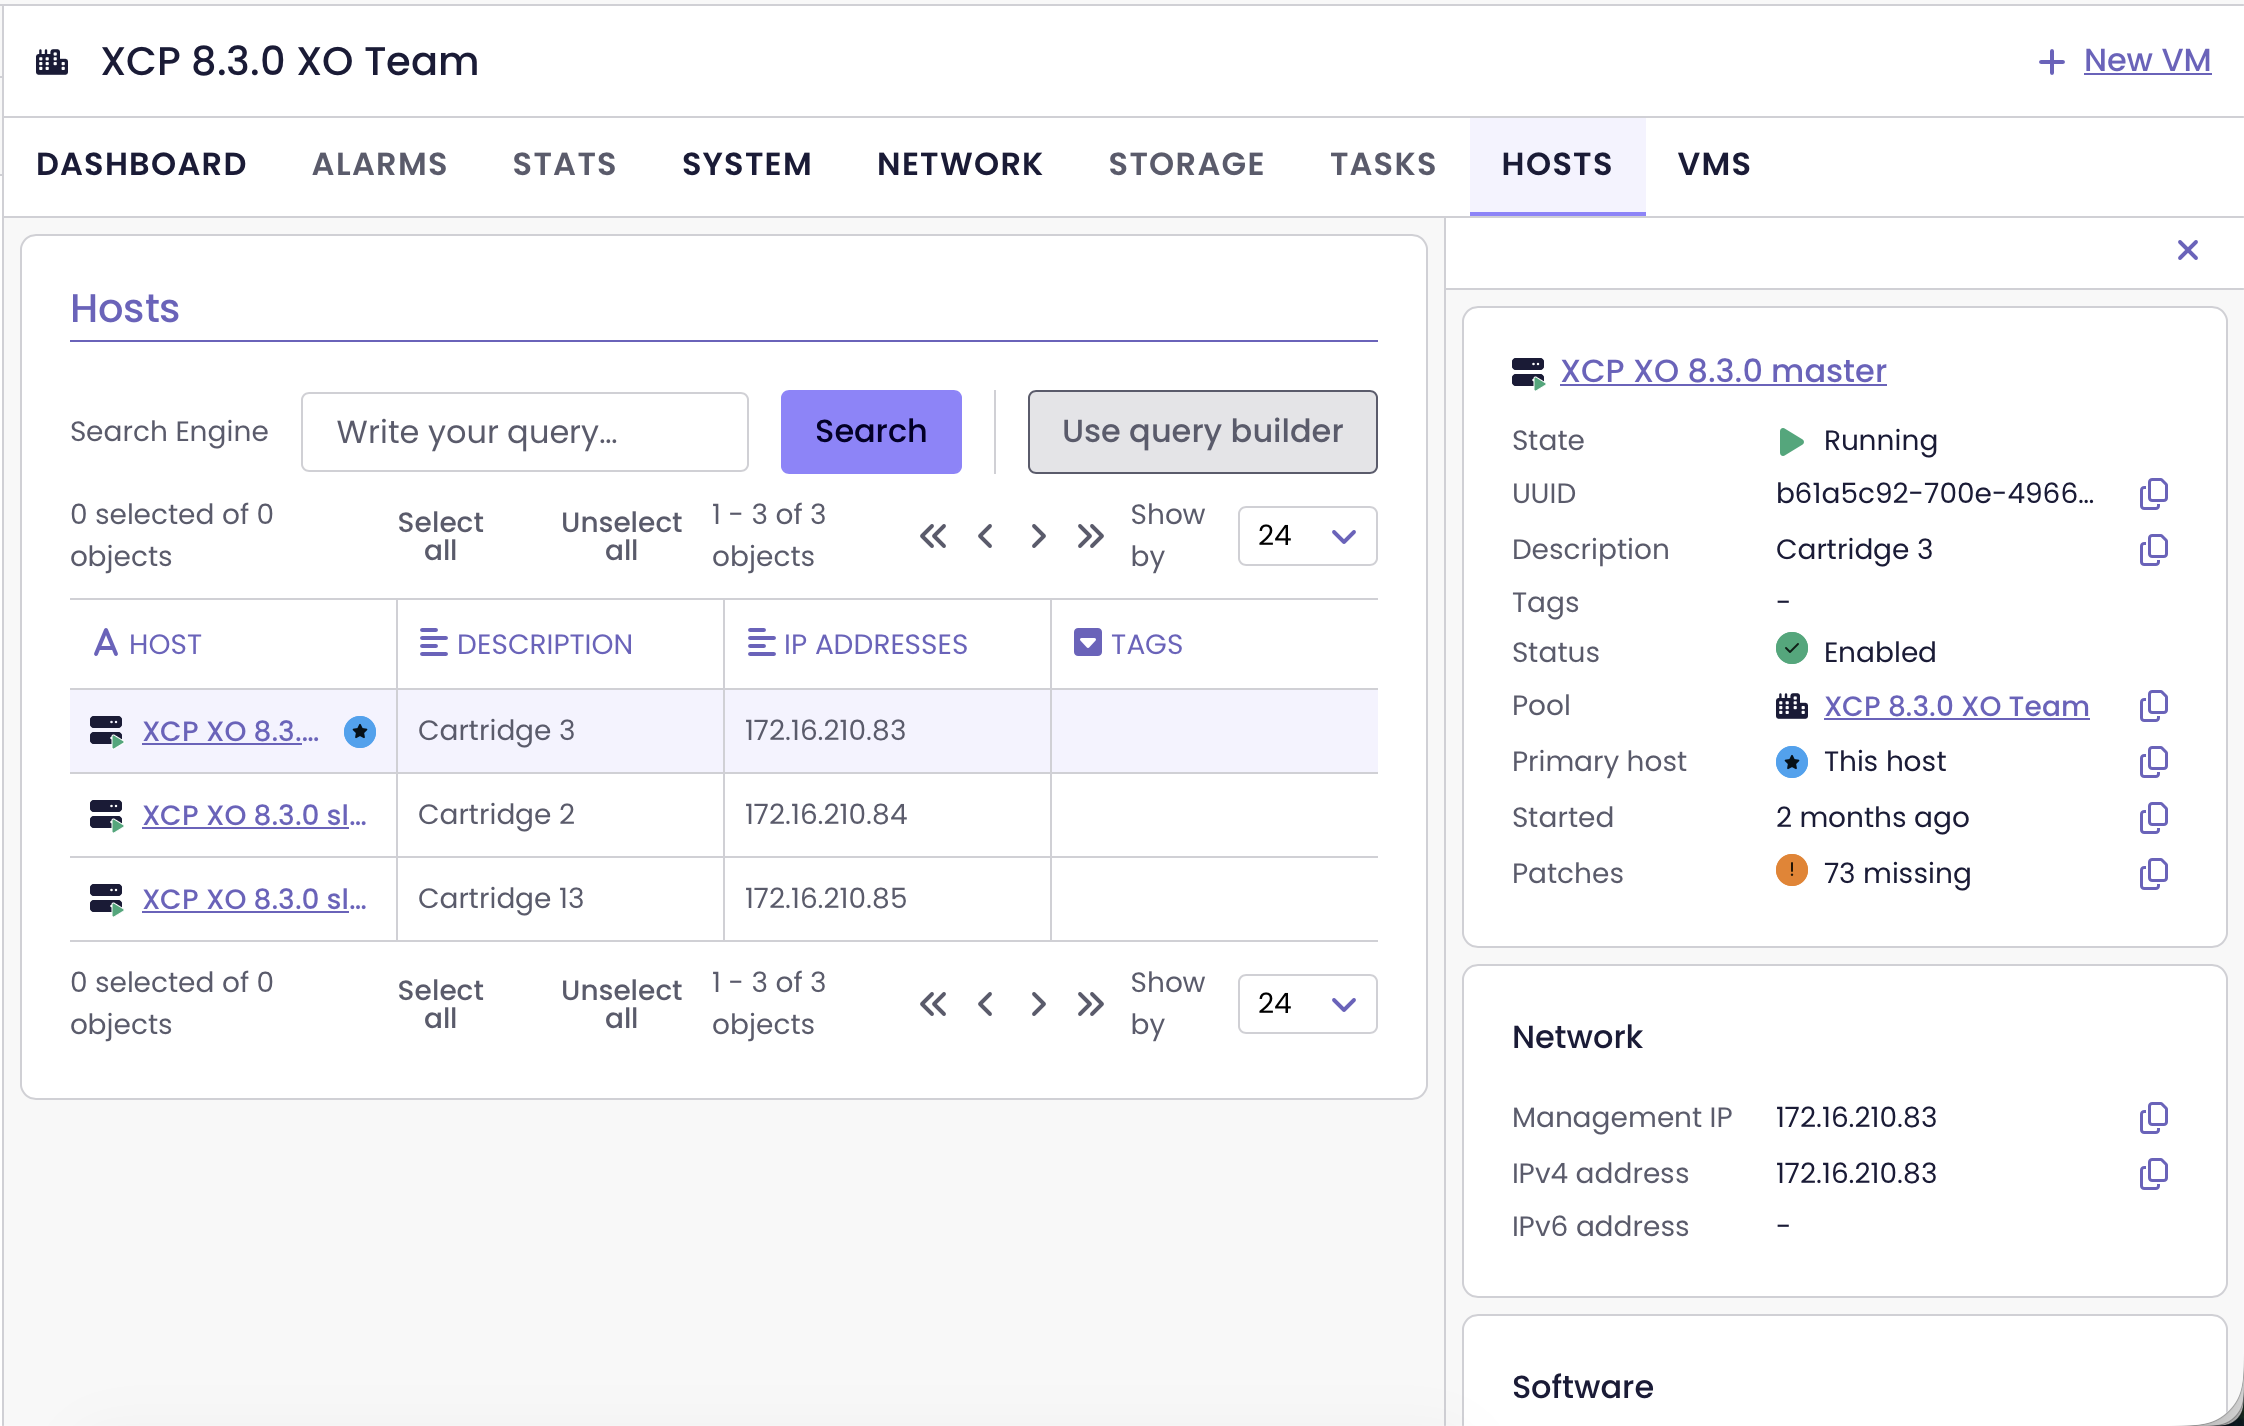
Task: Sort by the HOST column header
Action: pos(165,644)
